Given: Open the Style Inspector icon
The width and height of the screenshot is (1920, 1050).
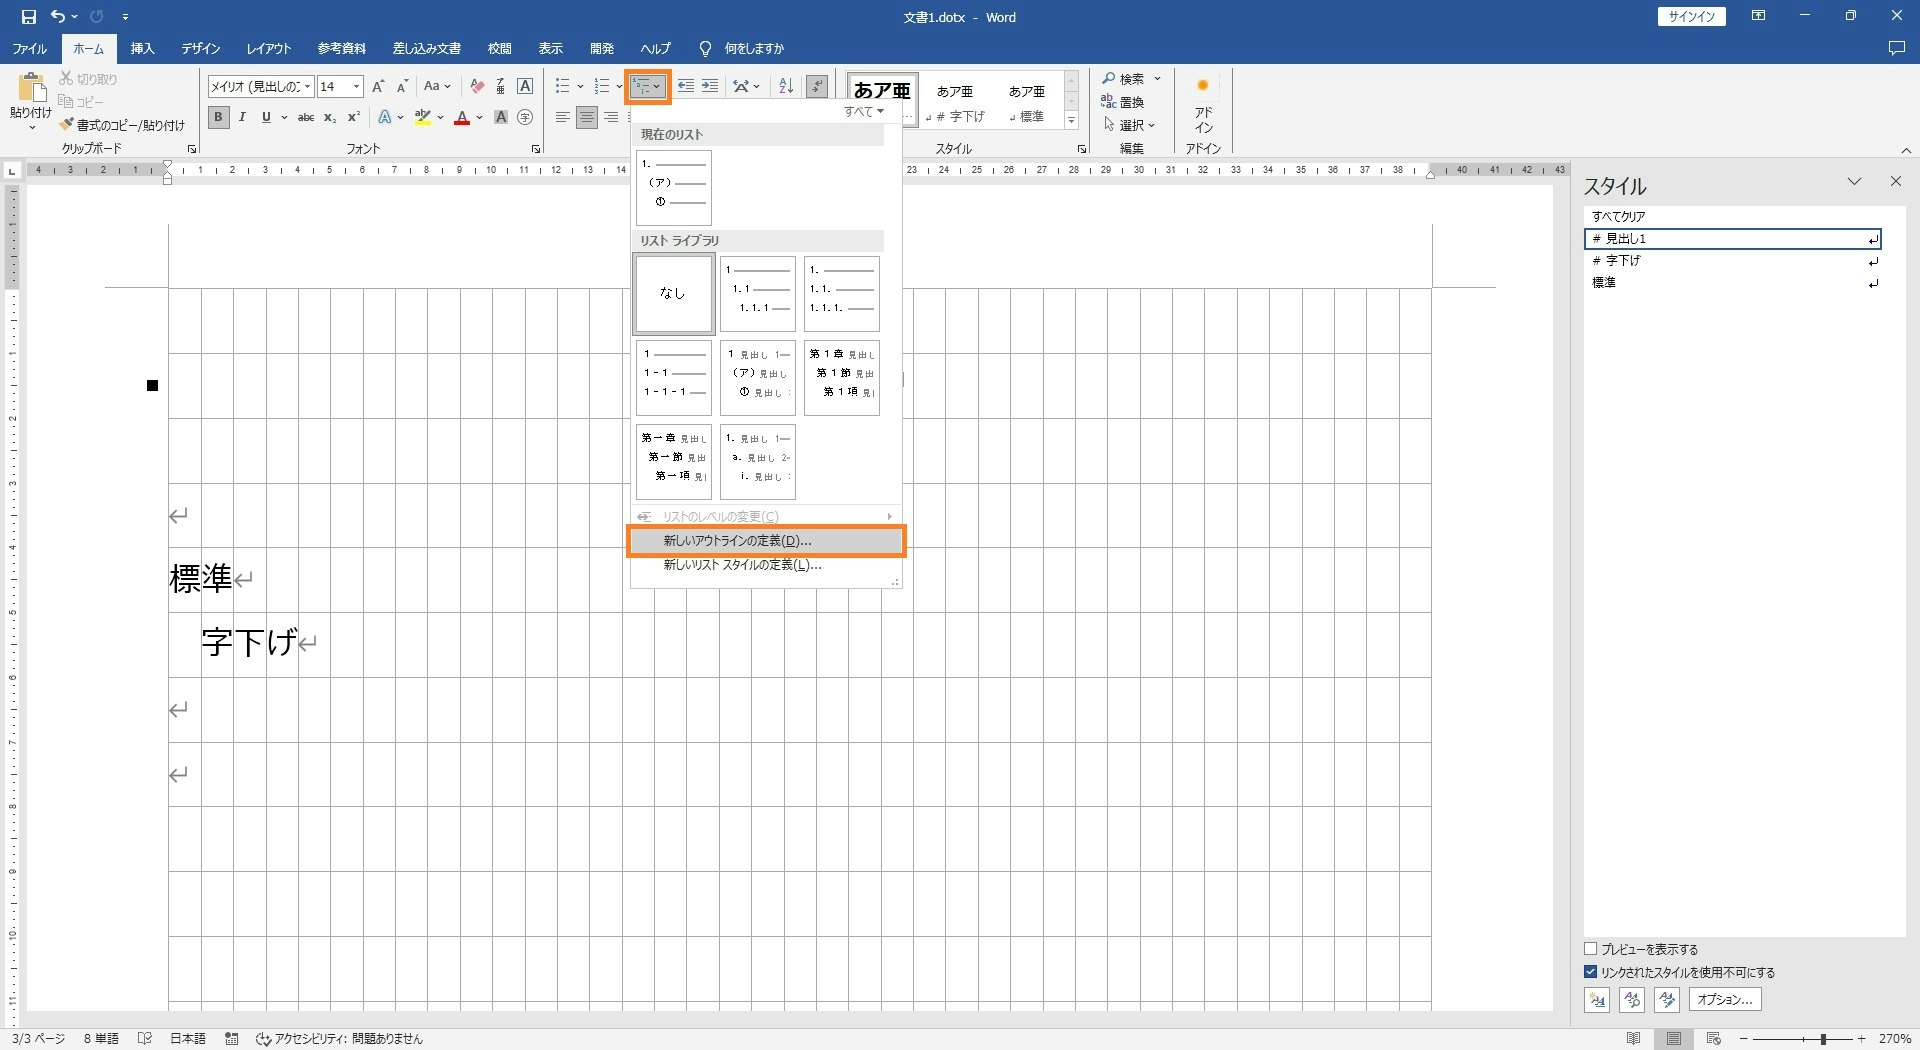Looking at the screenshot, I should pos(1632,1000).
